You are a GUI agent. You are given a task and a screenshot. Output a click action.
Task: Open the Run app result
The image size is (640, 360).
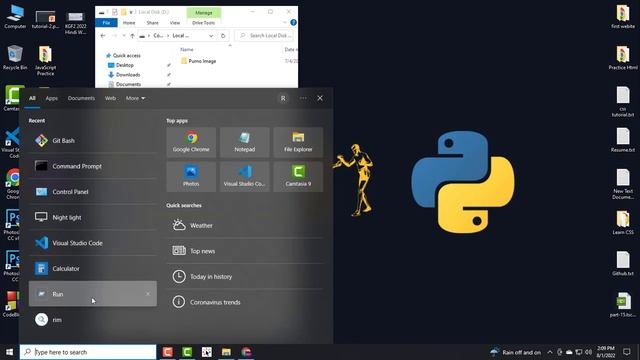(x=93, y=294)
